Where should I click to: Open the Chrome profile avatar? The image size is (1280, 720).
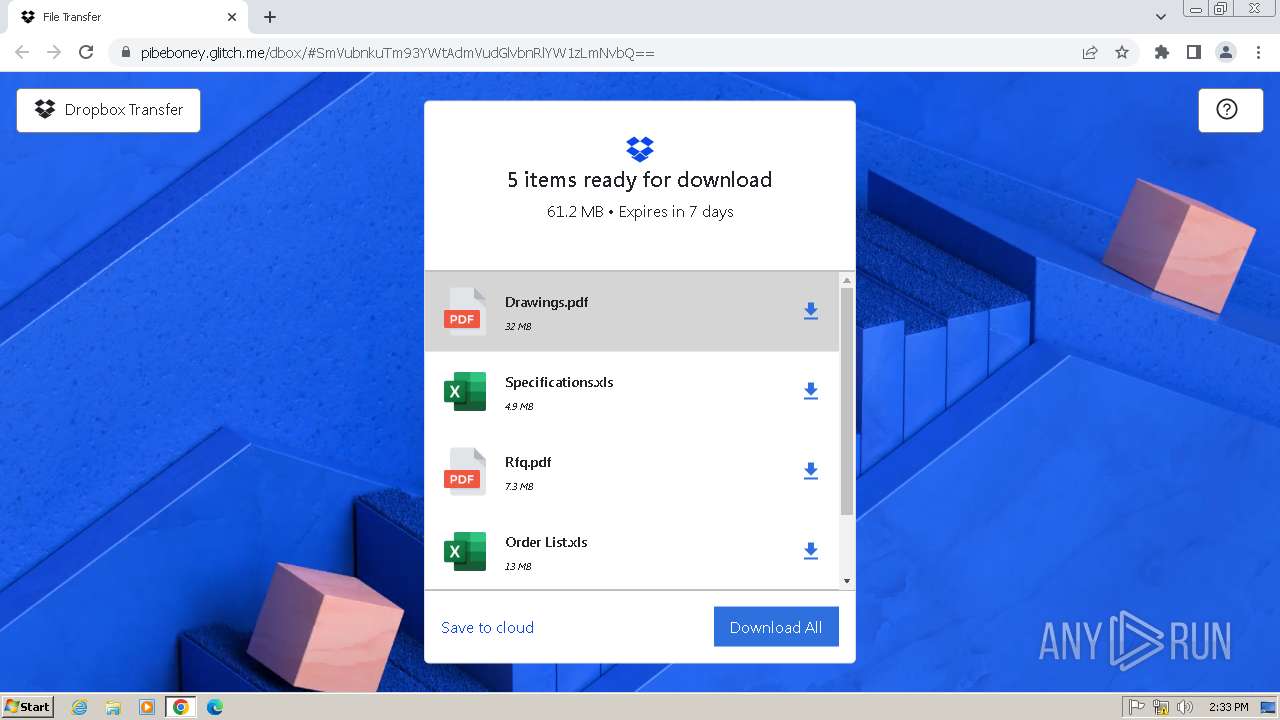coord(1226,52)
